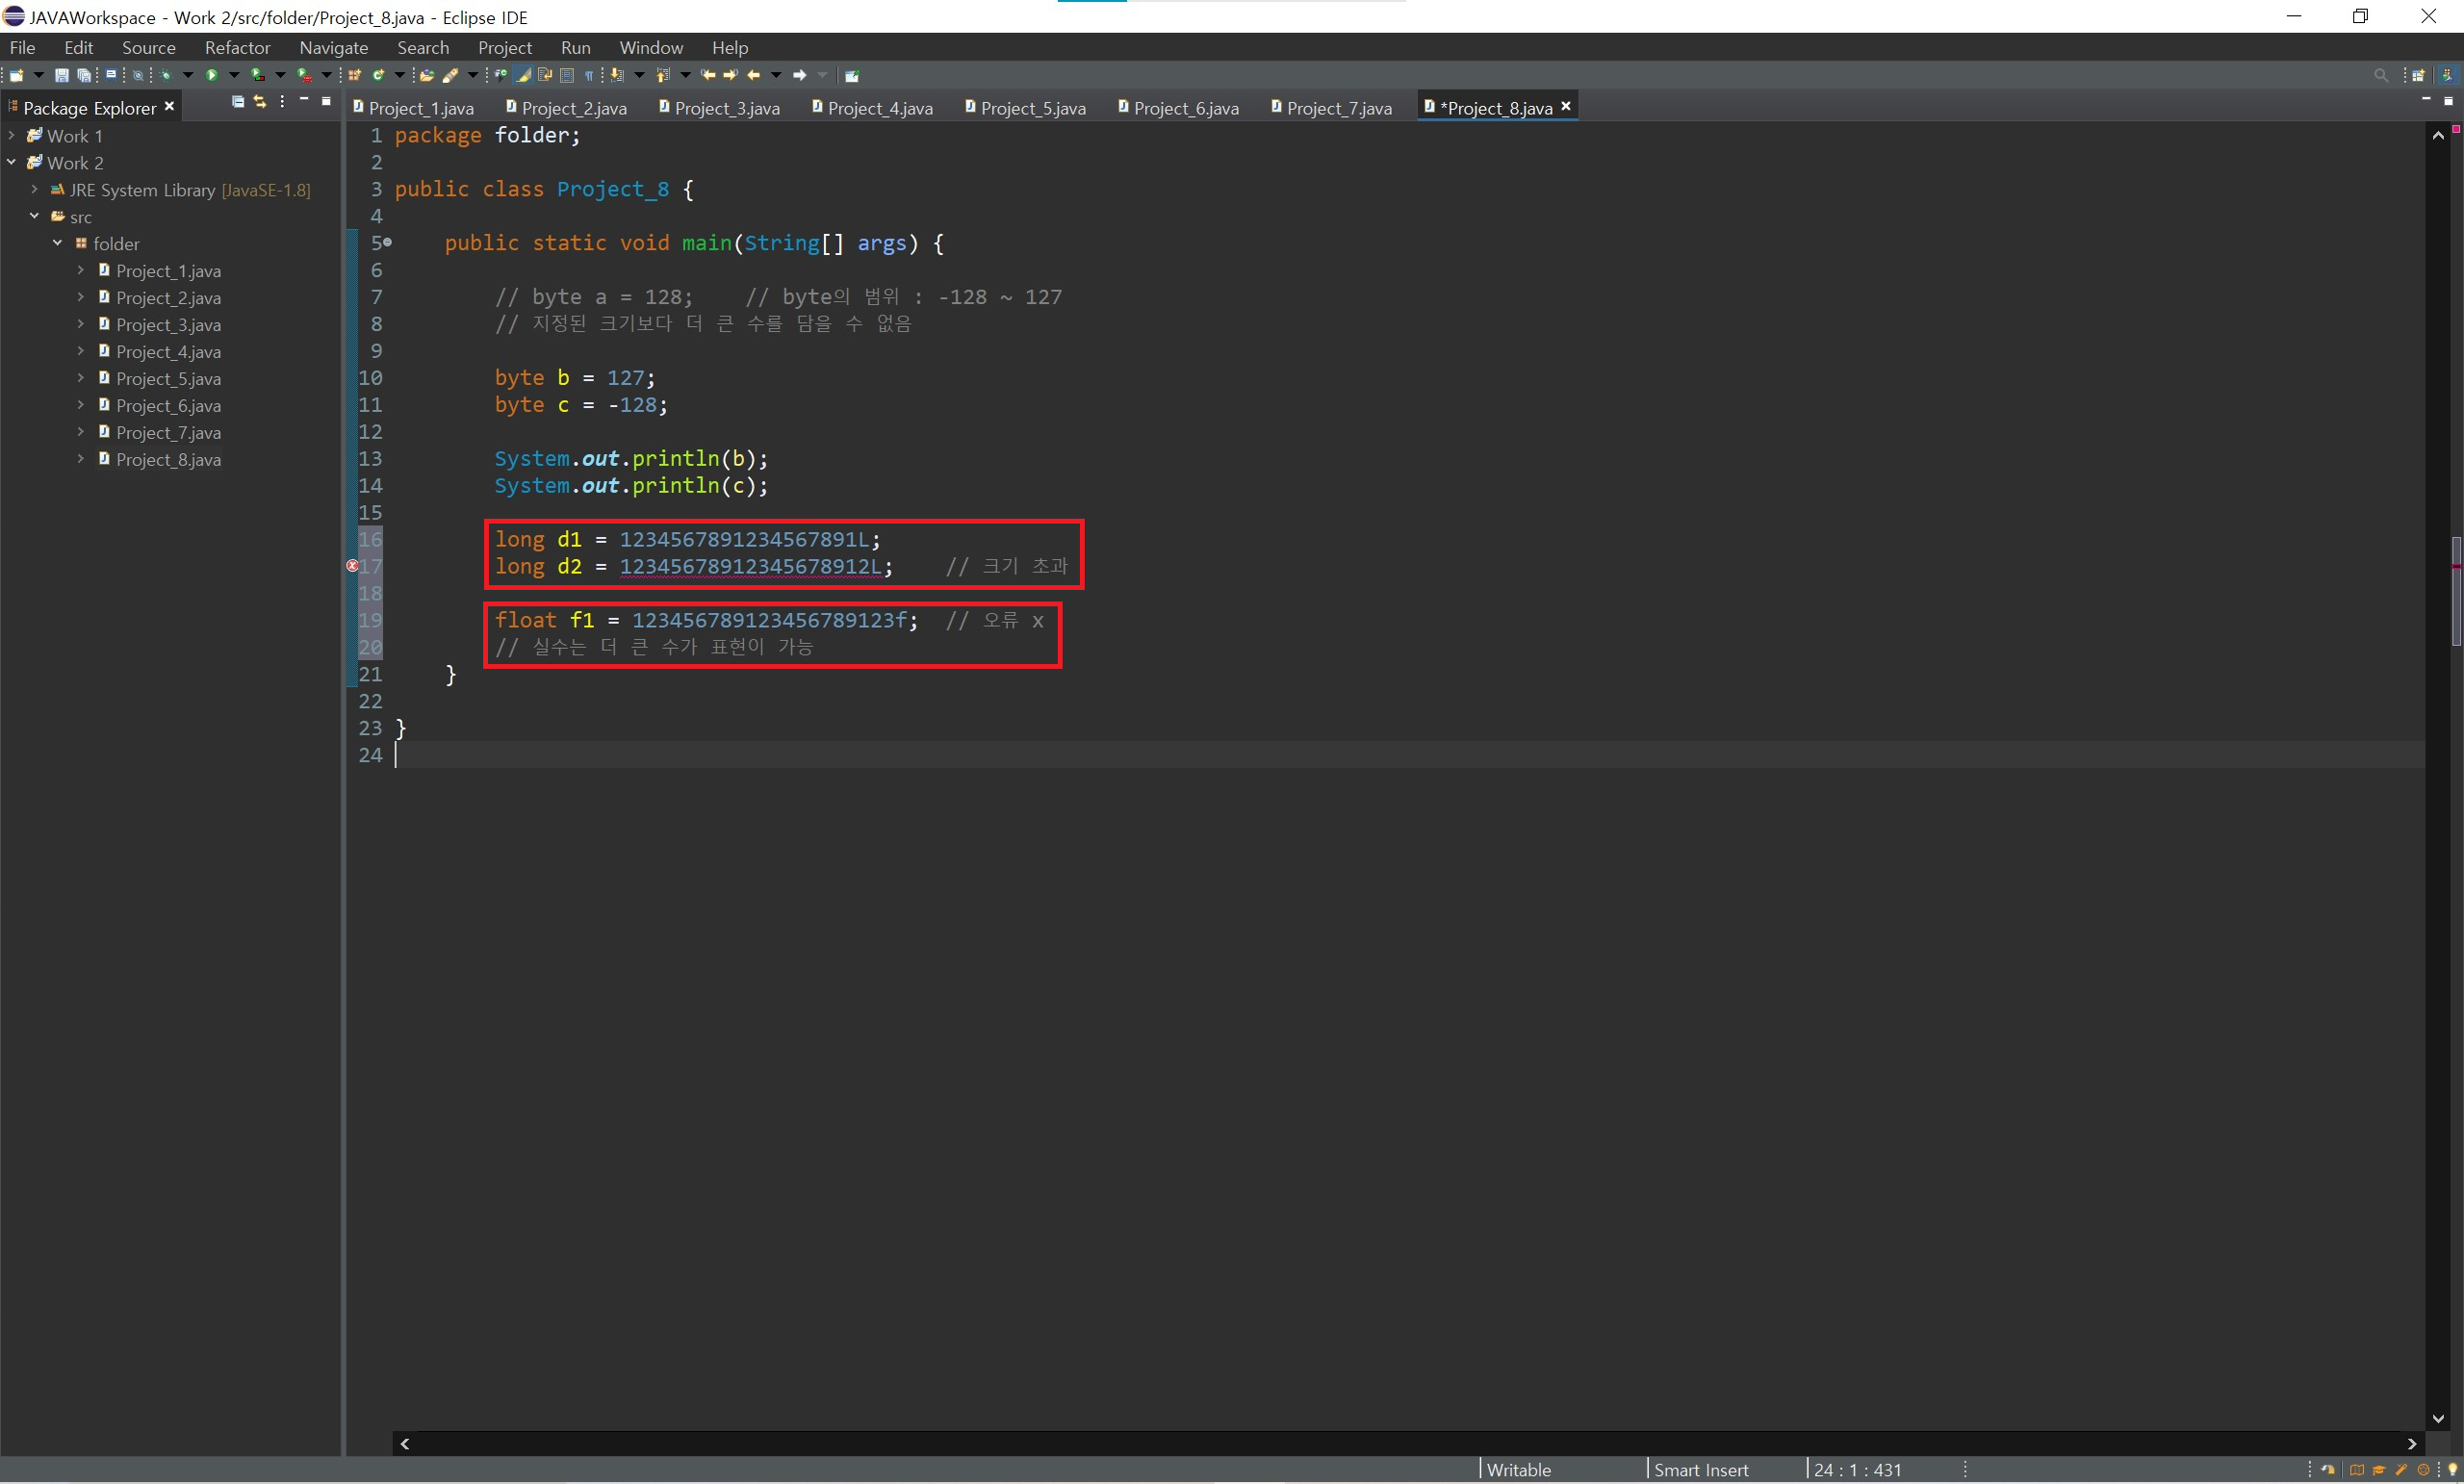Image resolution: width=2464 pixels, height=1484 pixels.
Task: Start the Debug bug icon
Action: coord(166,75)
